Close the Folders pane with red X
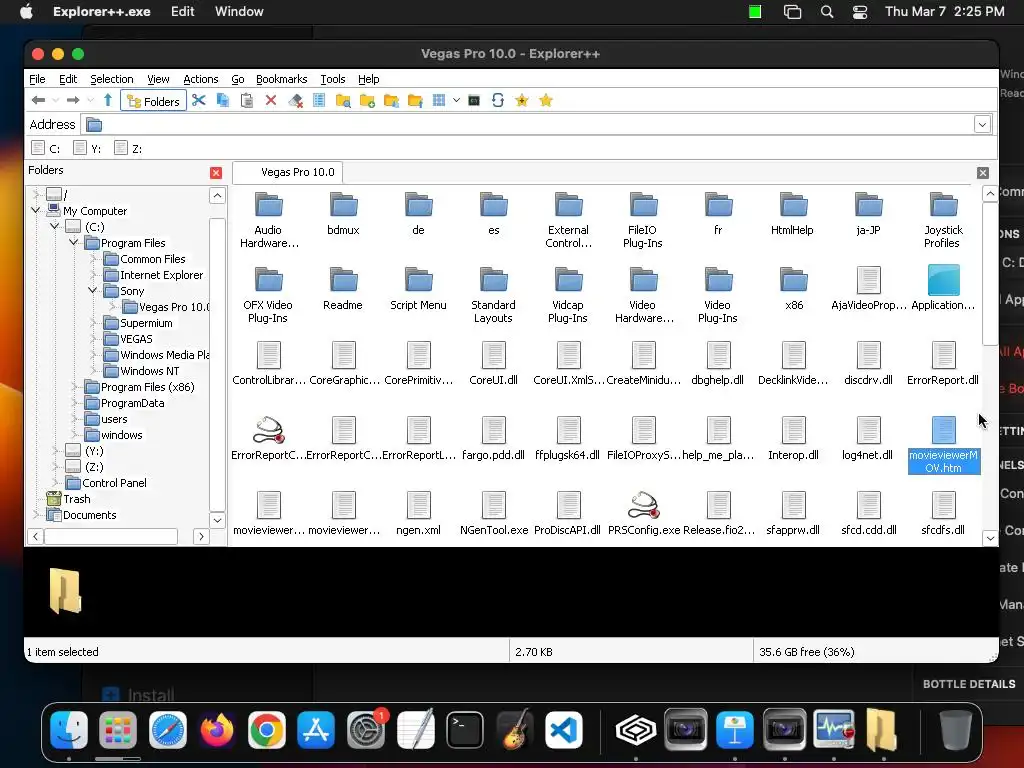Image resolution: width=1024 pixels, height=768 pixels. tap(216, 173)
